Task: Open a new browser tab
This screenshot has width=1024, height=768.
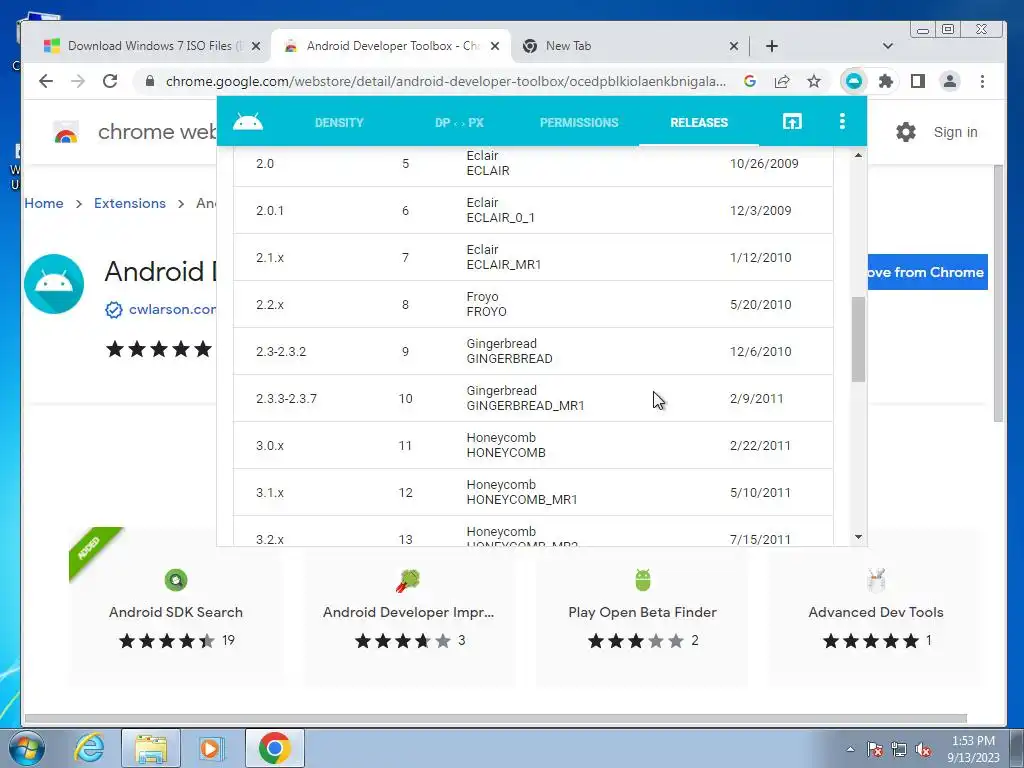Action: pyautogui.click(x=772, y=46)
